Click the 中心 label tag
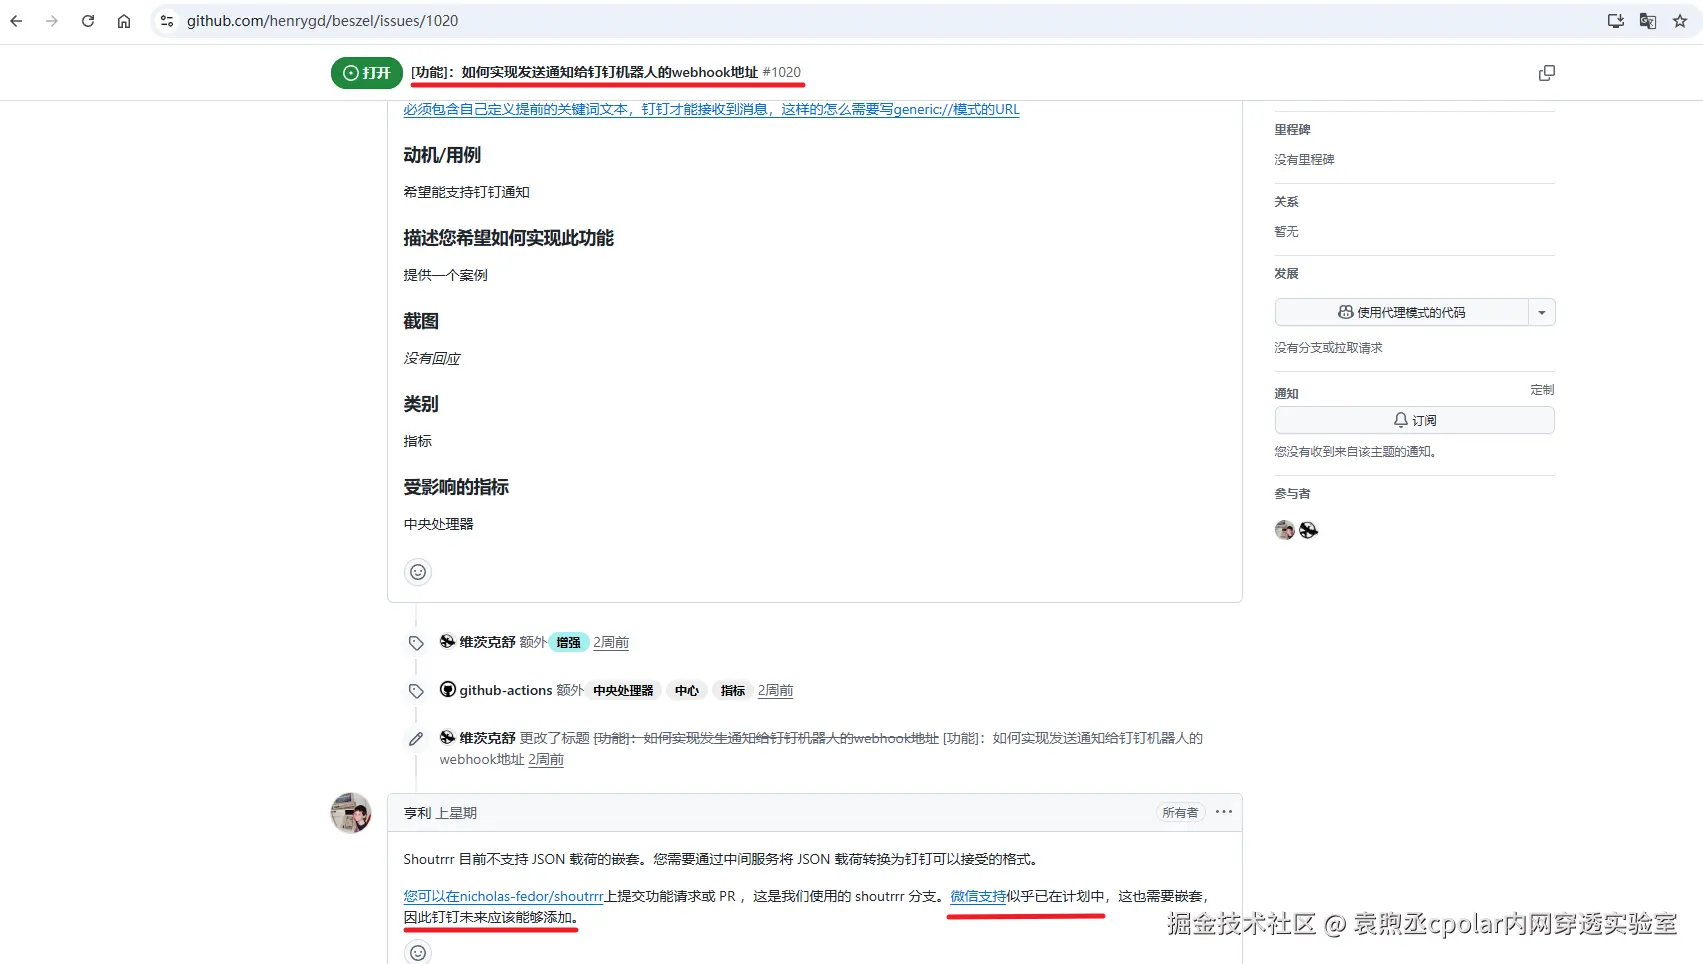1703x964 pixels. tap(687, 691)
